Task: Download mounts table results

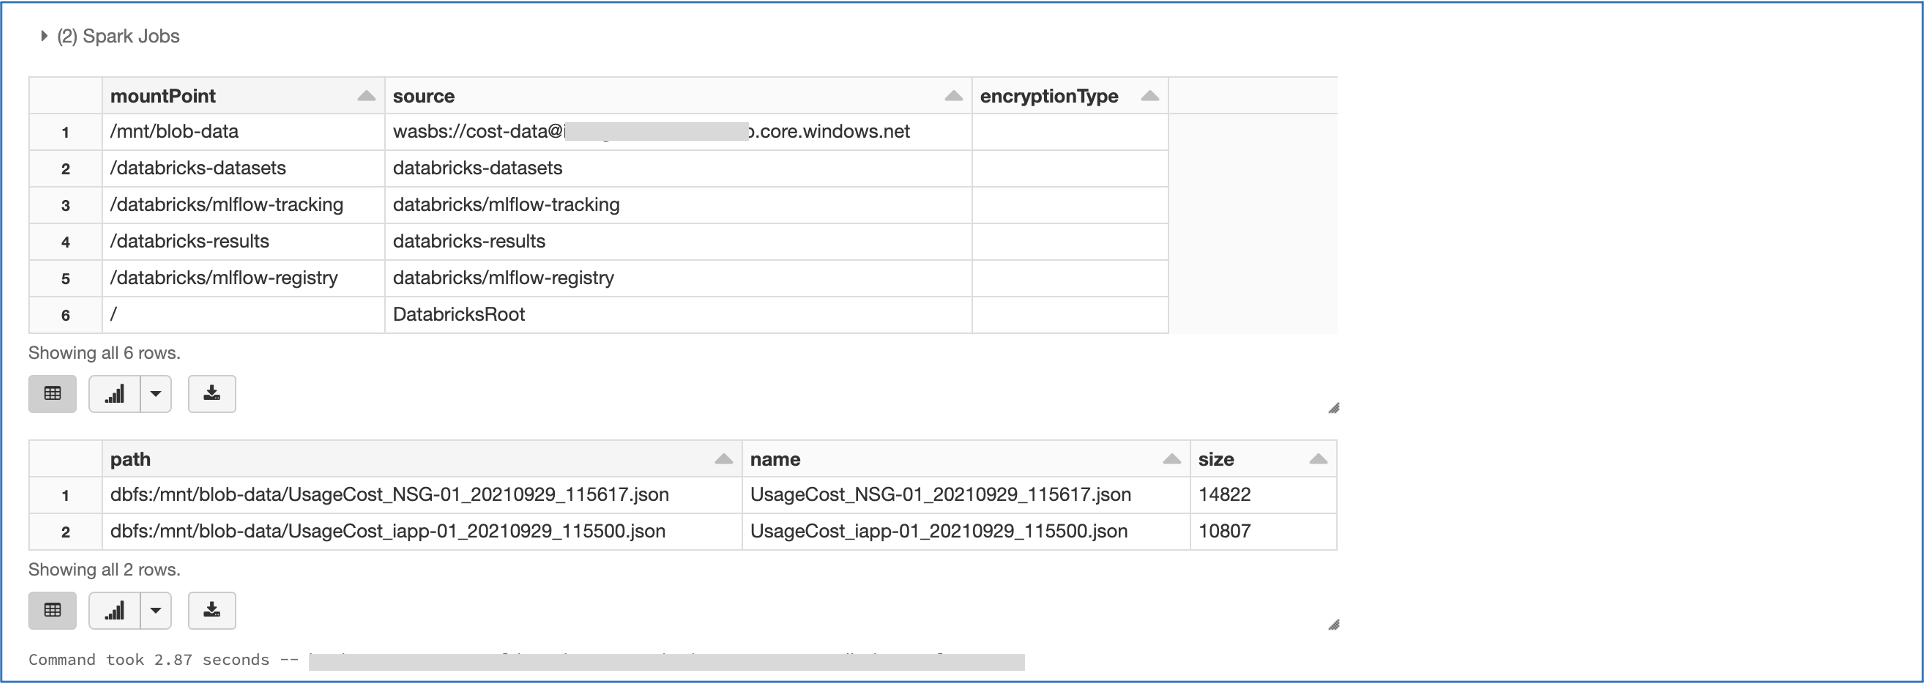Action: (212, 394)
